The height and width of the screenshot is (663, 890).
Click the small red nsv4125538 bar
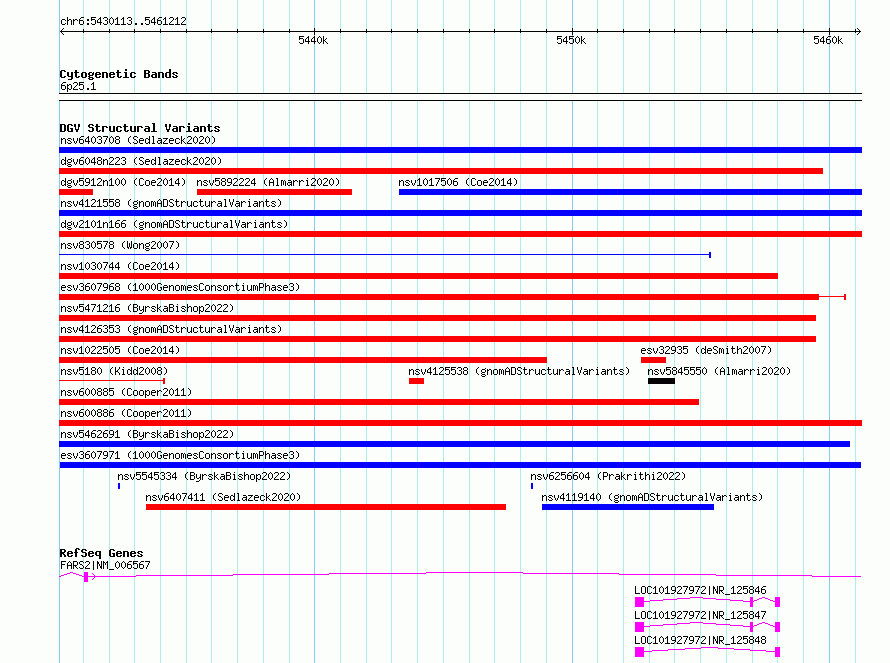(417, 381)
